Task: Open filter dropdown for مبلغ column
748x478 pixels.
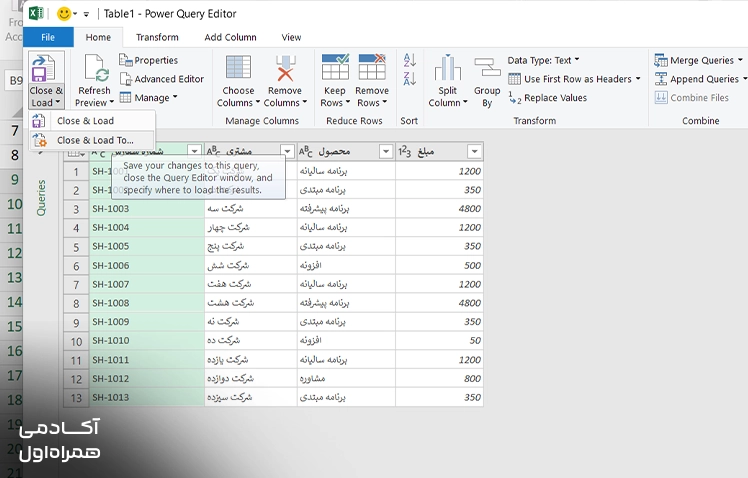Action: [x=474, y=152]
